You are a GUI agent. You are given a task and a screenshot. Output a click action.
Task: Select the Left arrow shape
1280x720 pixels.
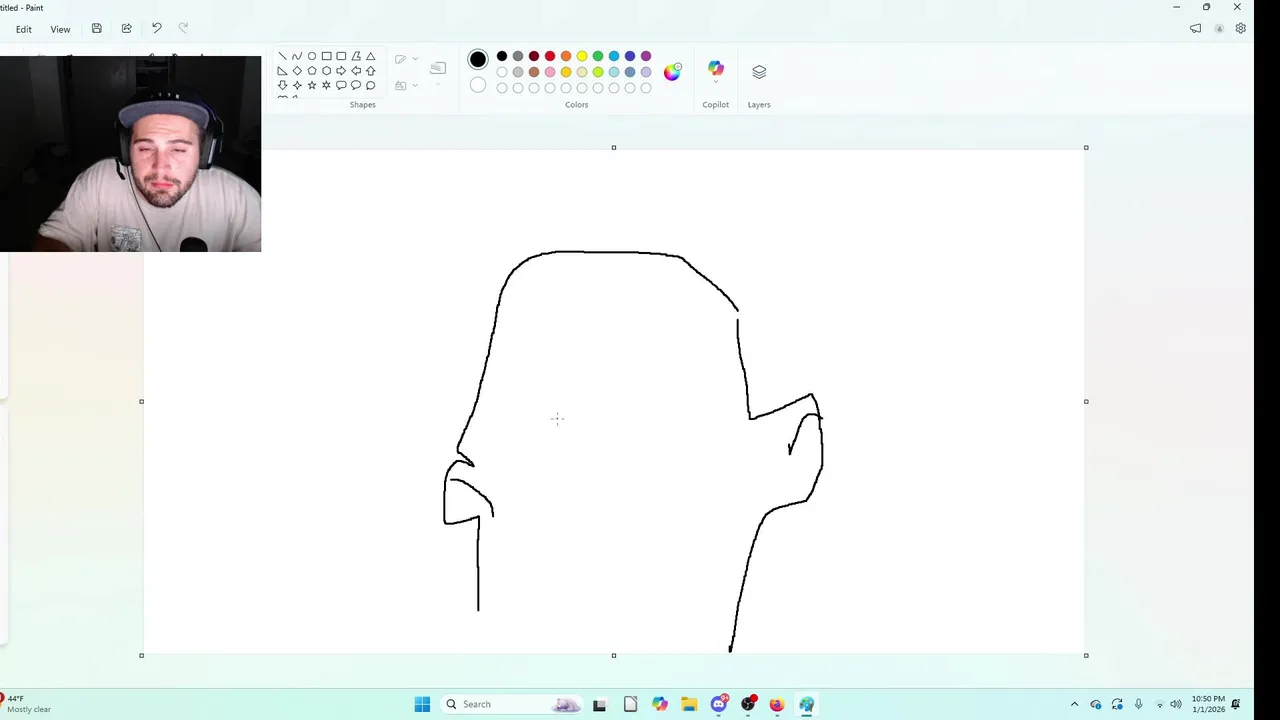coord(356,71)
